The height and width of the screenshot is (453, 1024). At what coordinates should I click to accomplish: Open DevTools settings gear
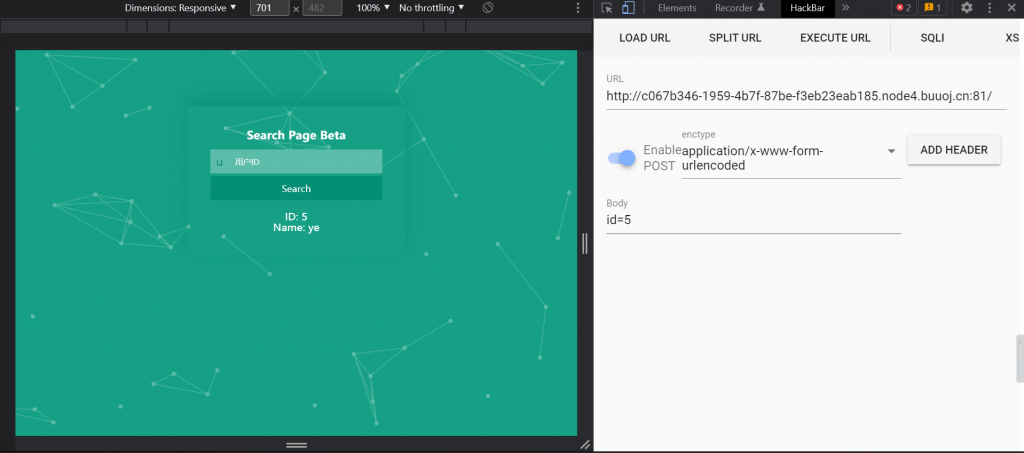(966, 8)
